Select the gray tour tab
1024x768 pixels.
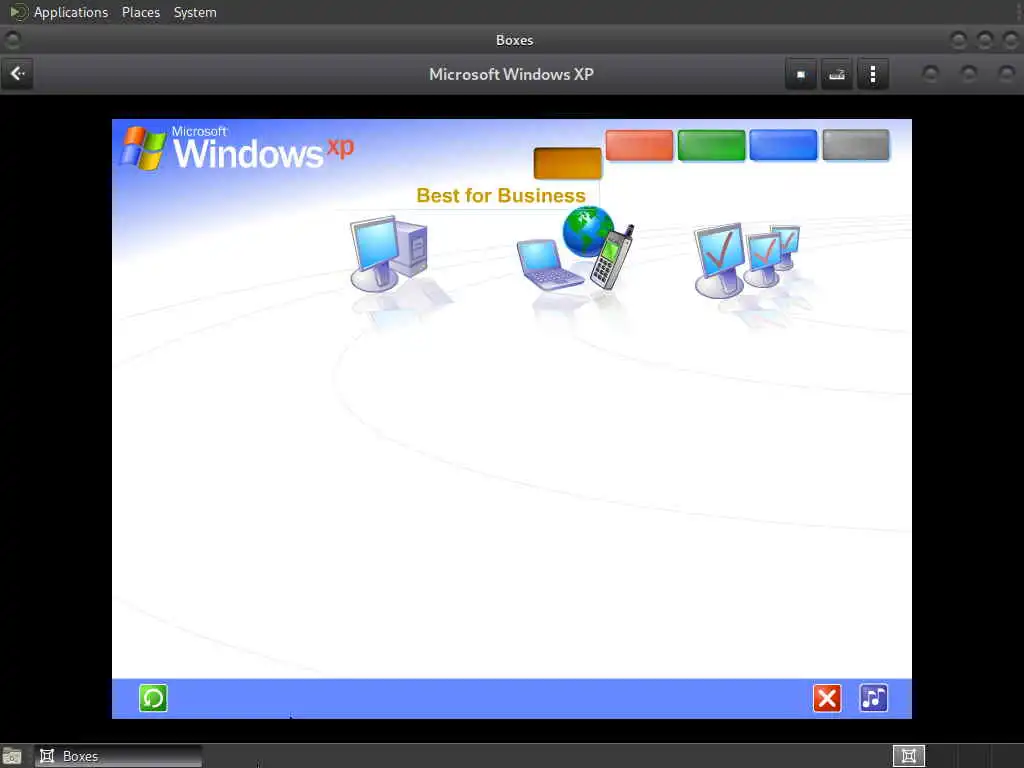coord(856,145)
